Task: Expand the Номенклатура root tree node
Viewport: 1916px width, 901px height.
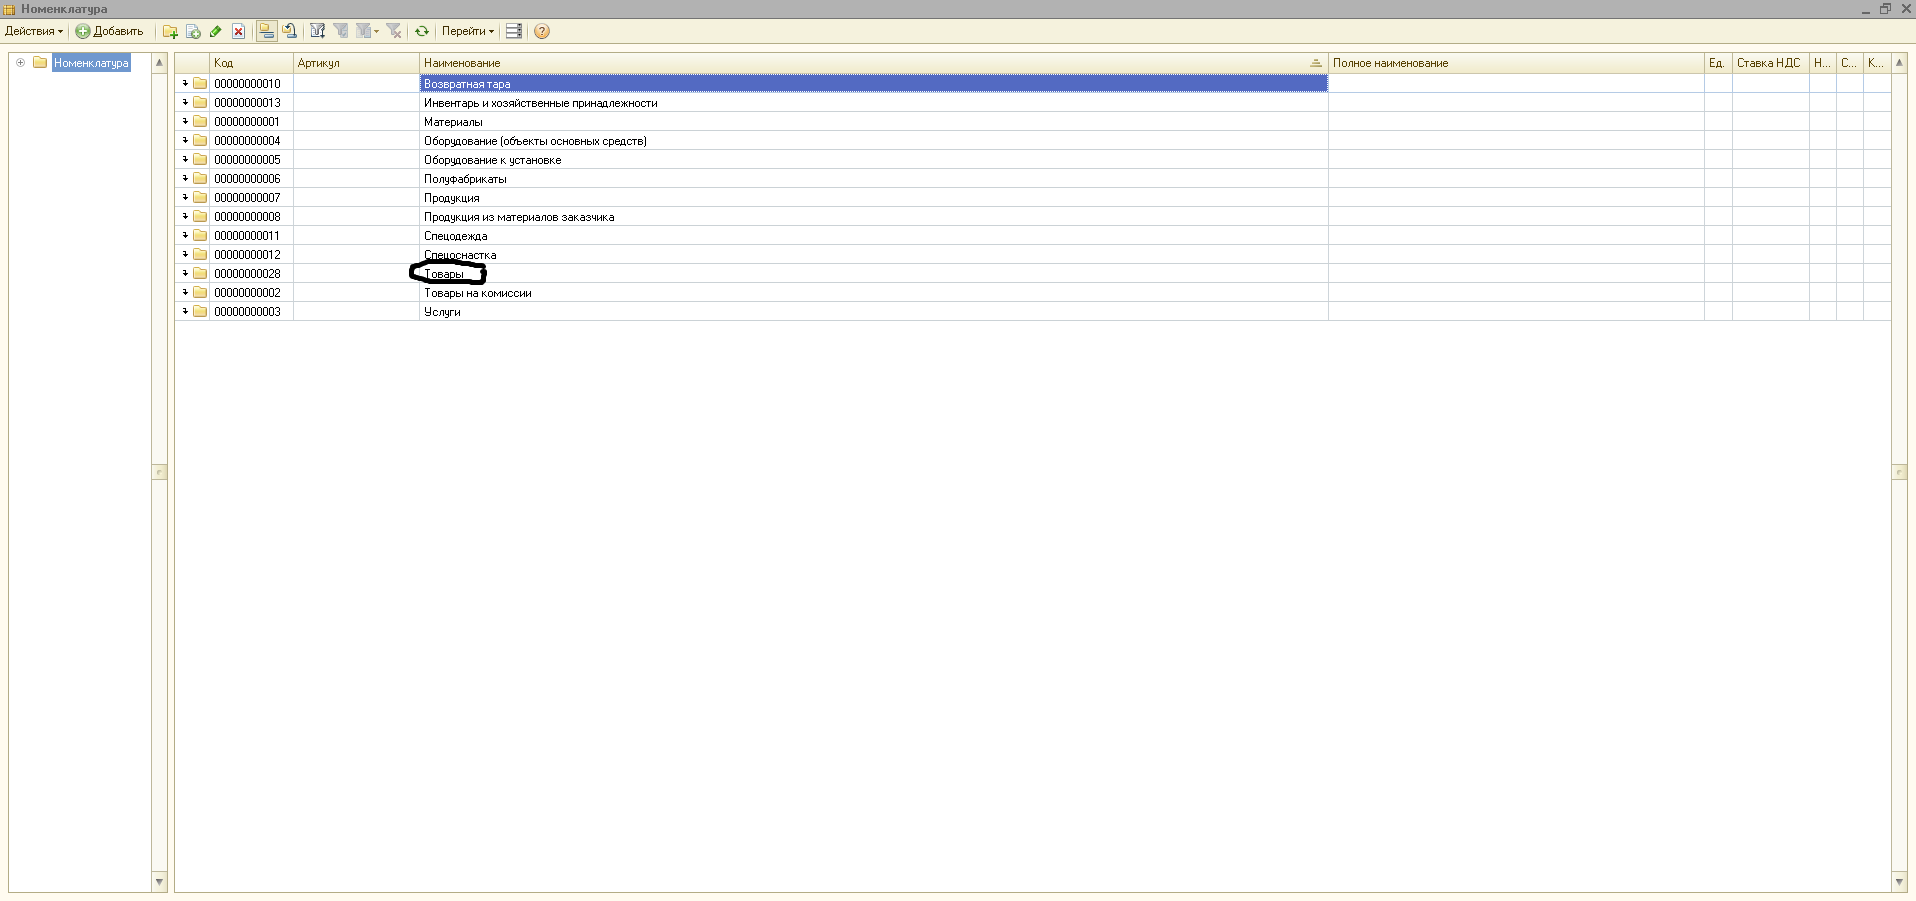Action: (20, 63)
